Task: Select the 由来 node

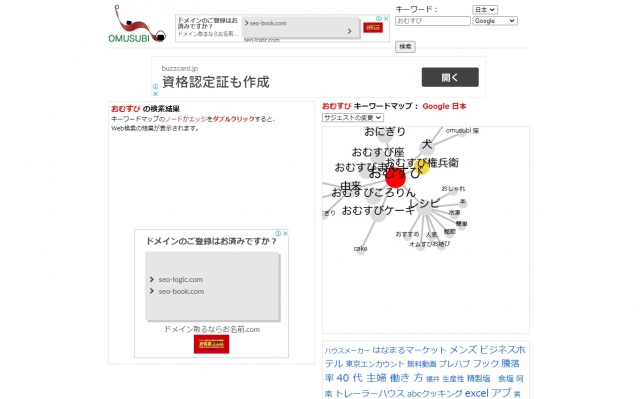Action: 351,186
